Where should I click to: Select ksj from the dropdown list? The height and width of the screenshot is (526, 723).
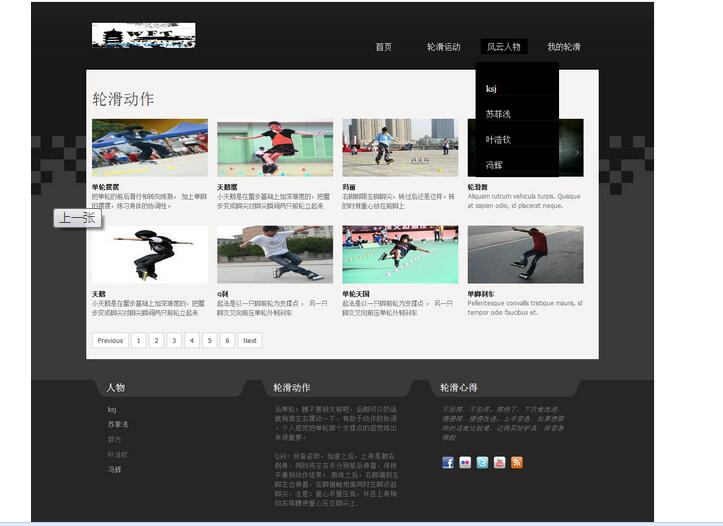[x=492, y=89]
